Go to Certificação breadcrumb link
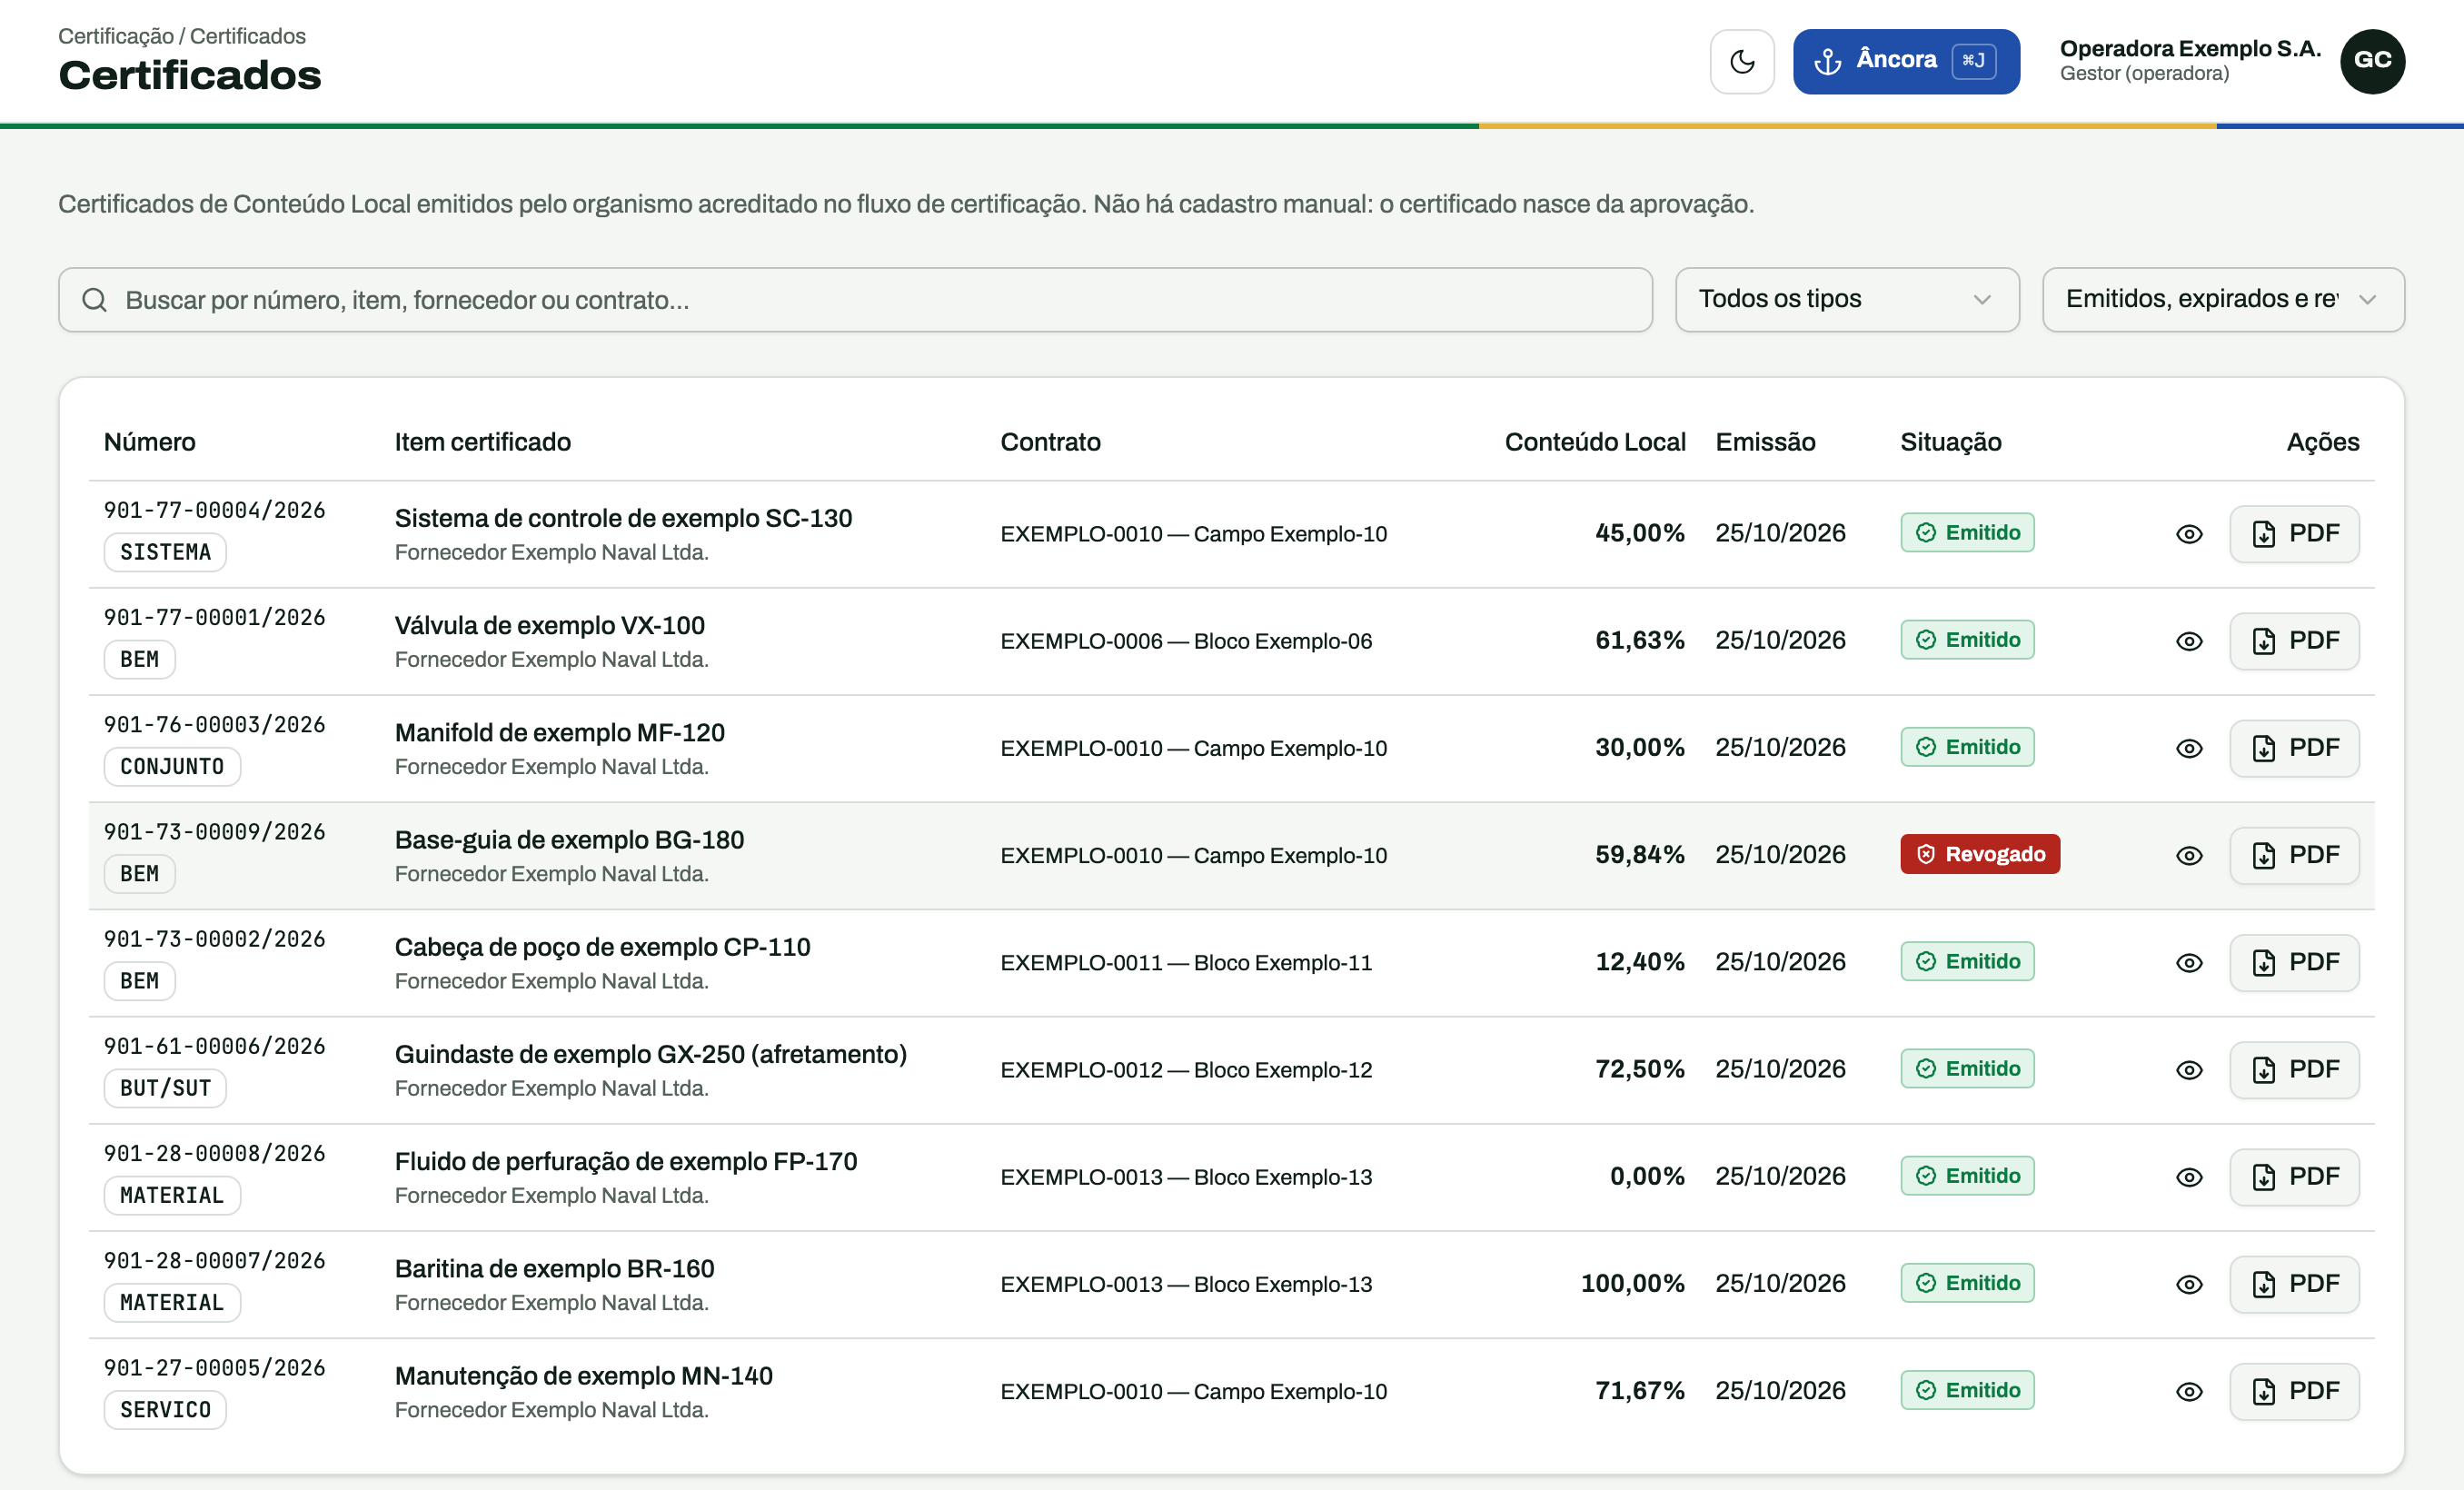The height and width of the screenshot is (1490, 2464). [116, 36]
